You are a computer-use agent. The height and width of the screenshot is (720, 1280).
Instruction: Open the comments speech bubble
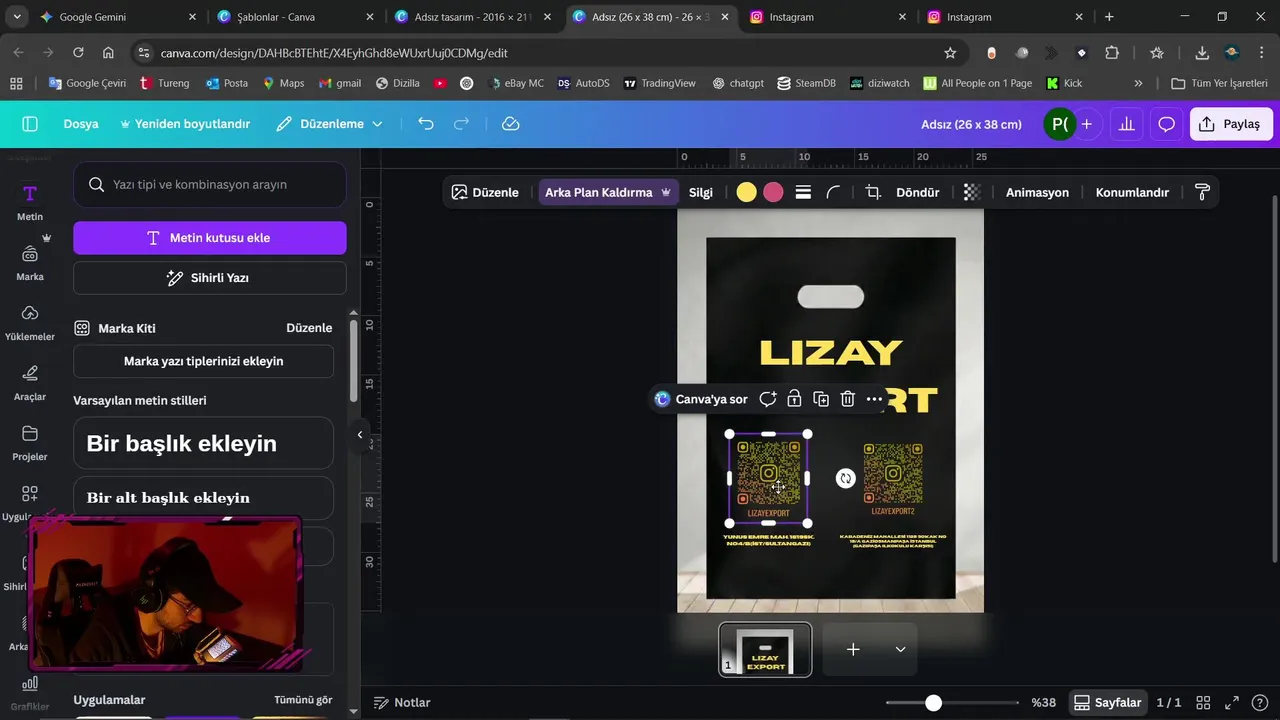click(x=1166, y=124)
